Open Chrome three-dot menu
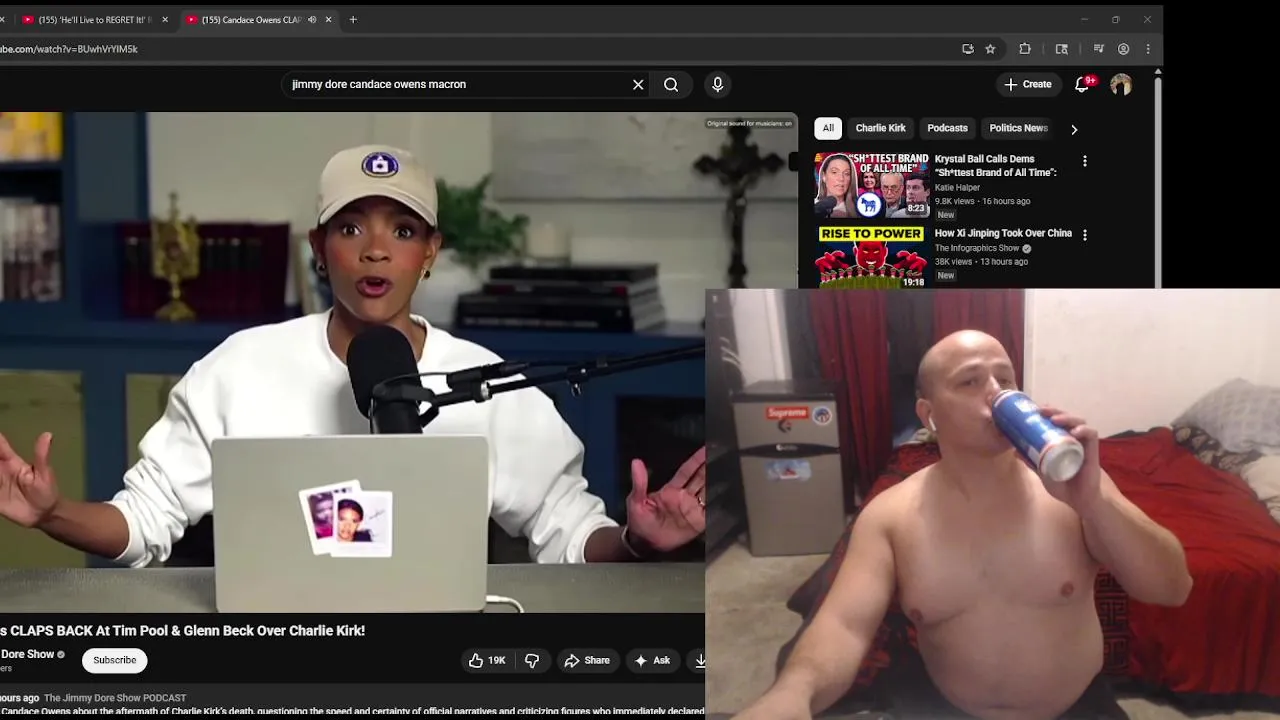This screenshot has height=720, width=1280. pyautogui.click(x=1148, y=49)
